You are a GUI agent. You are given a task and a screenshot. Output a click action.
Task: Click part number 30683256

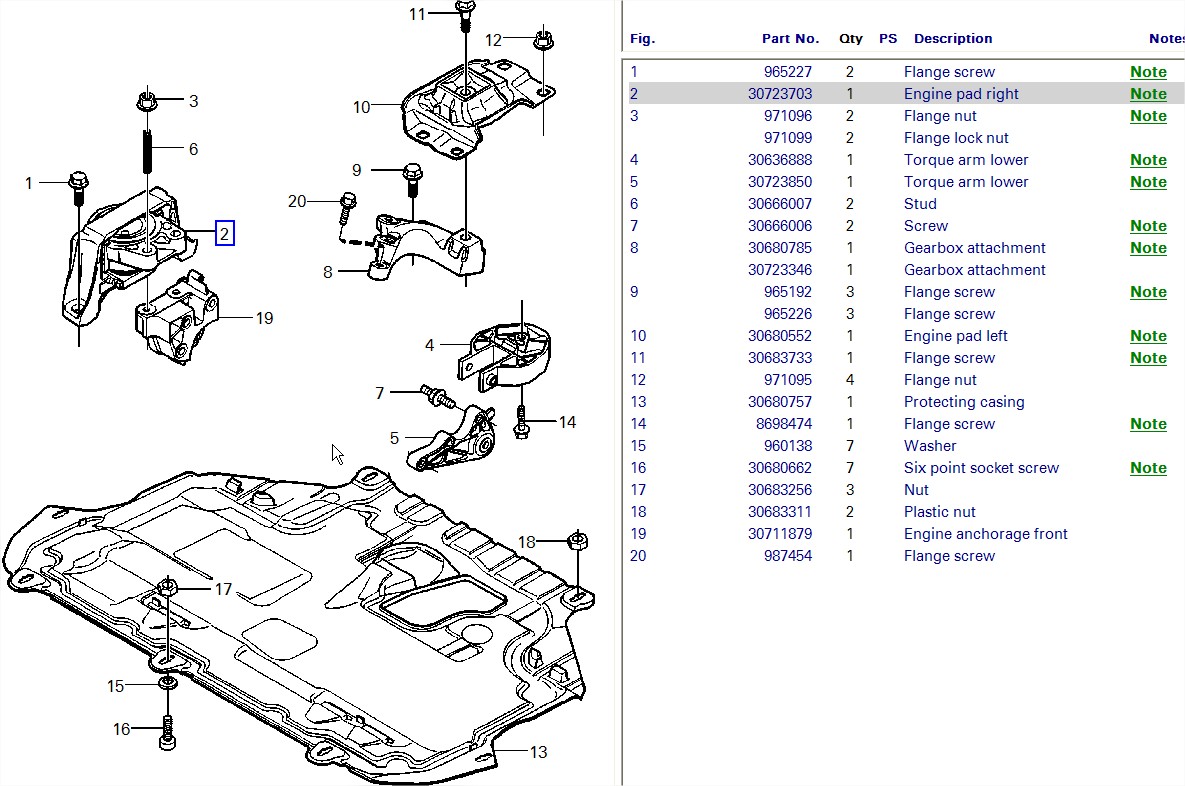(780, 489)
